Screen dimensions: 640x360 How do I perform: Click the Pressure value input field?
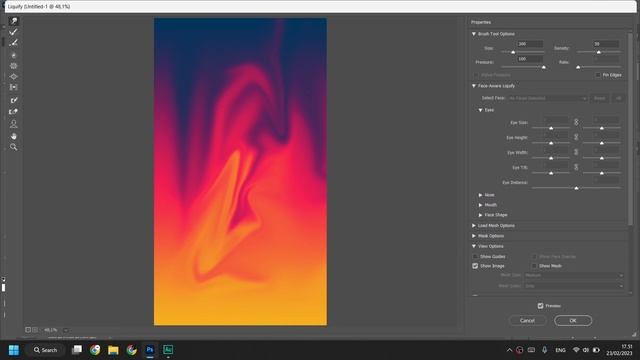click(x=530, y=59)
